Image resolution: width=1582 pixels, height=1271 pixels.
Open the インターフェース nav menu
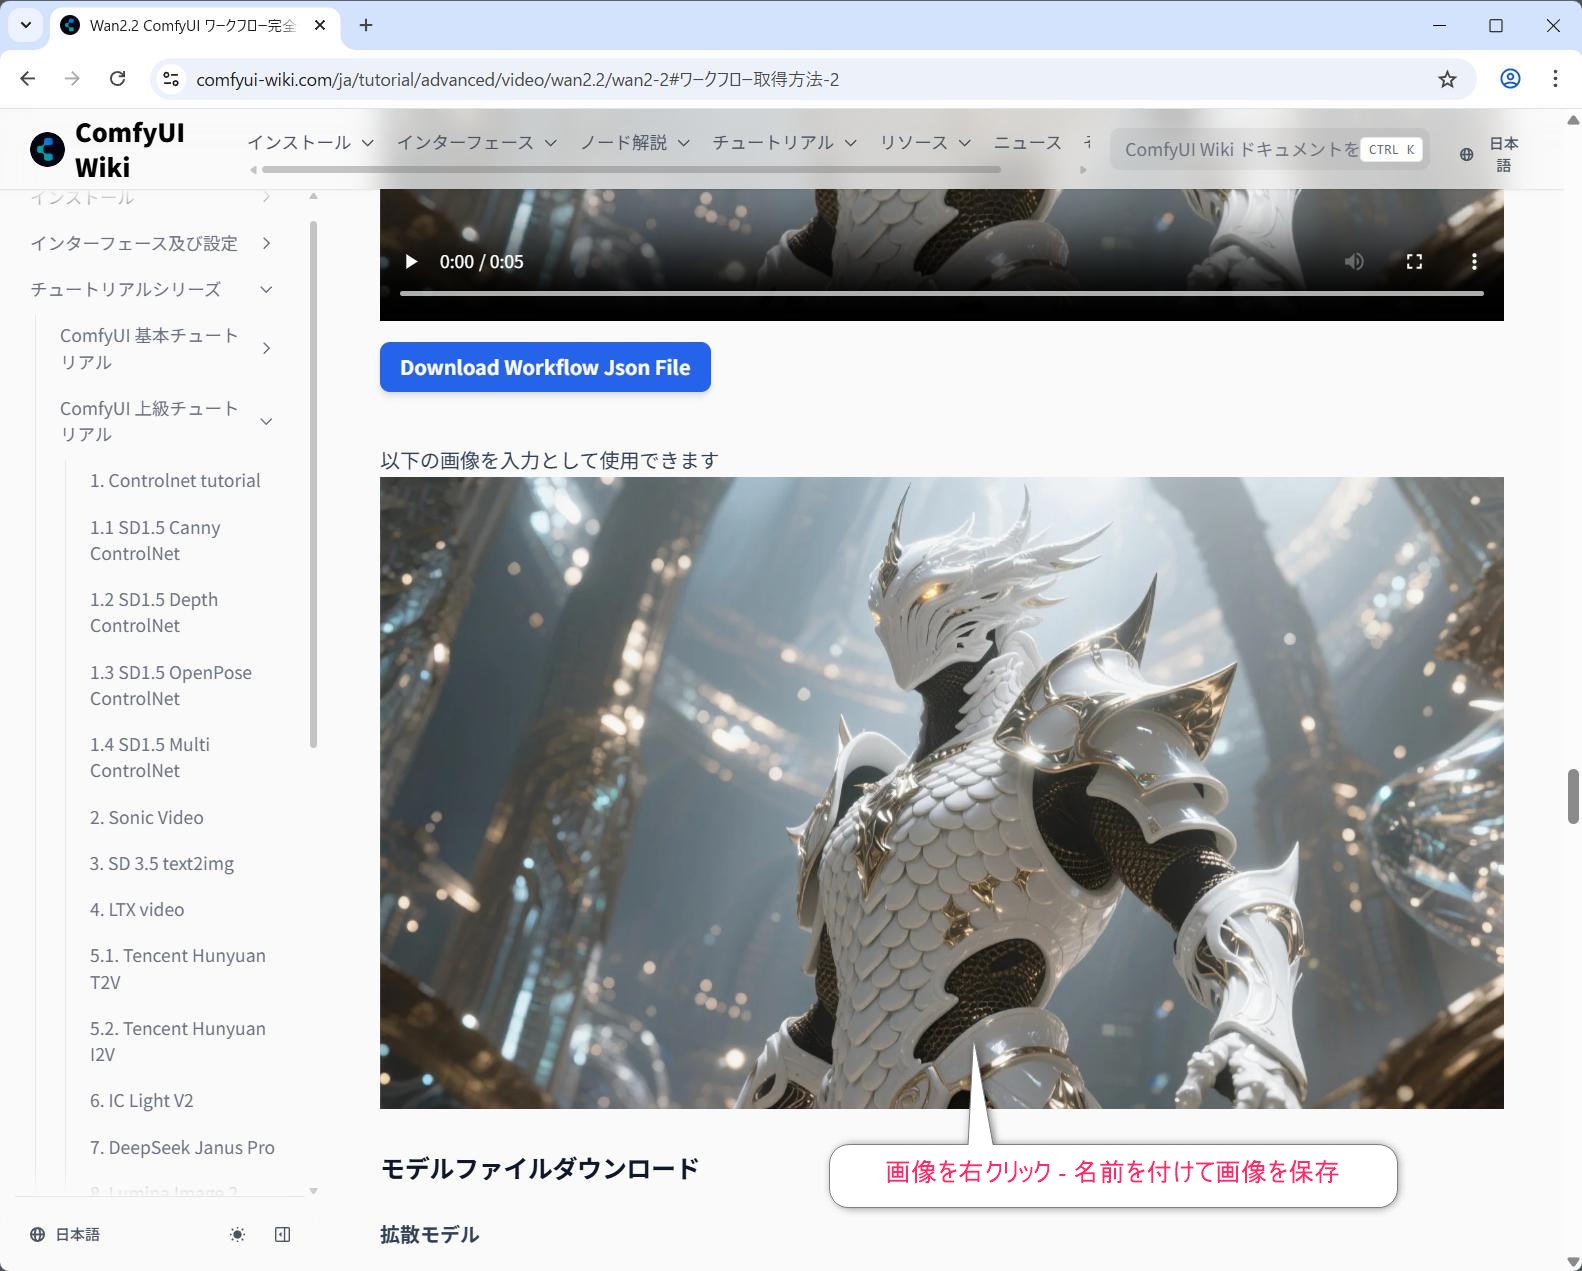pos(476,142)
